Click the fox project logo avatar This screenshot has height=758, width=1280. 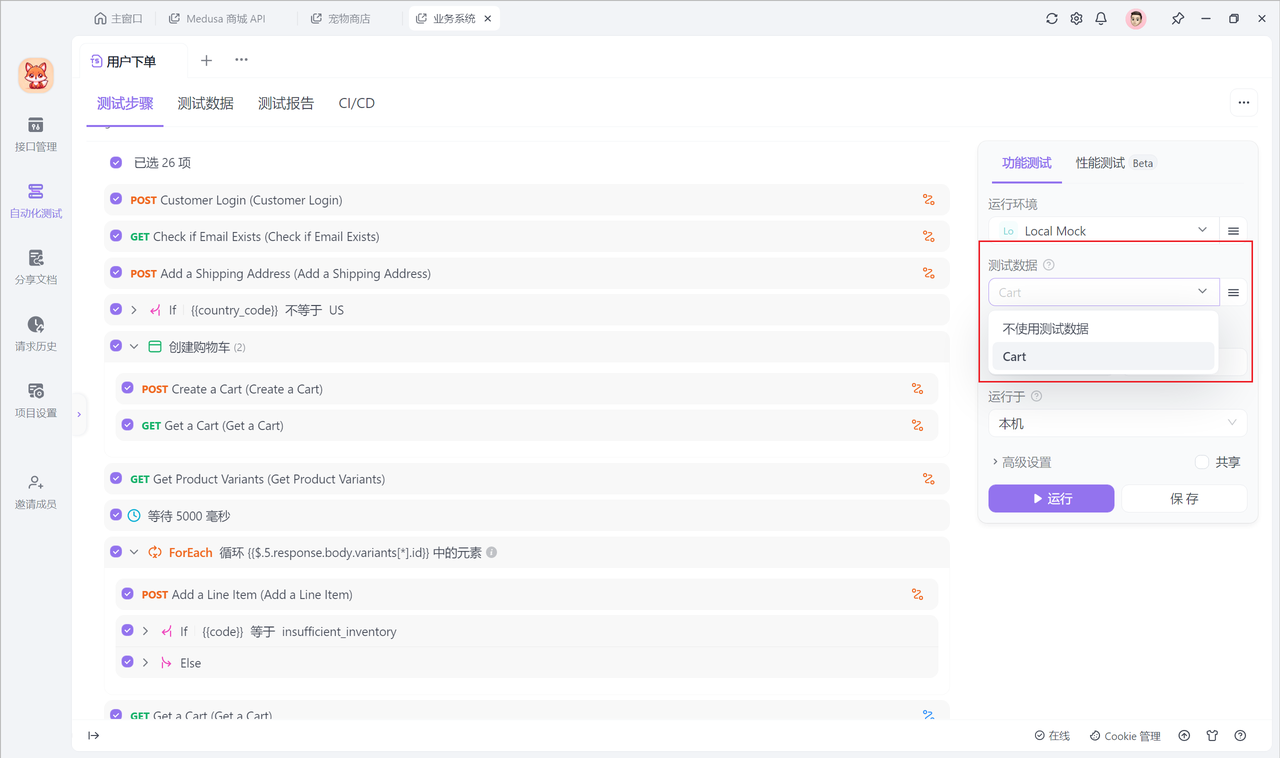[36, 75]
